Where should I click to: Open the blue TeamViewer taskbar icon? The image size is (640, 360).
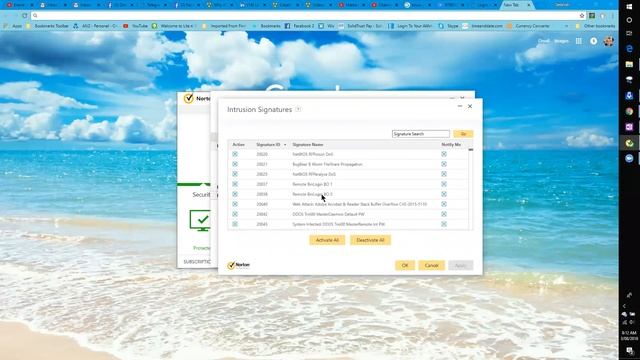[x=629, y=158]
